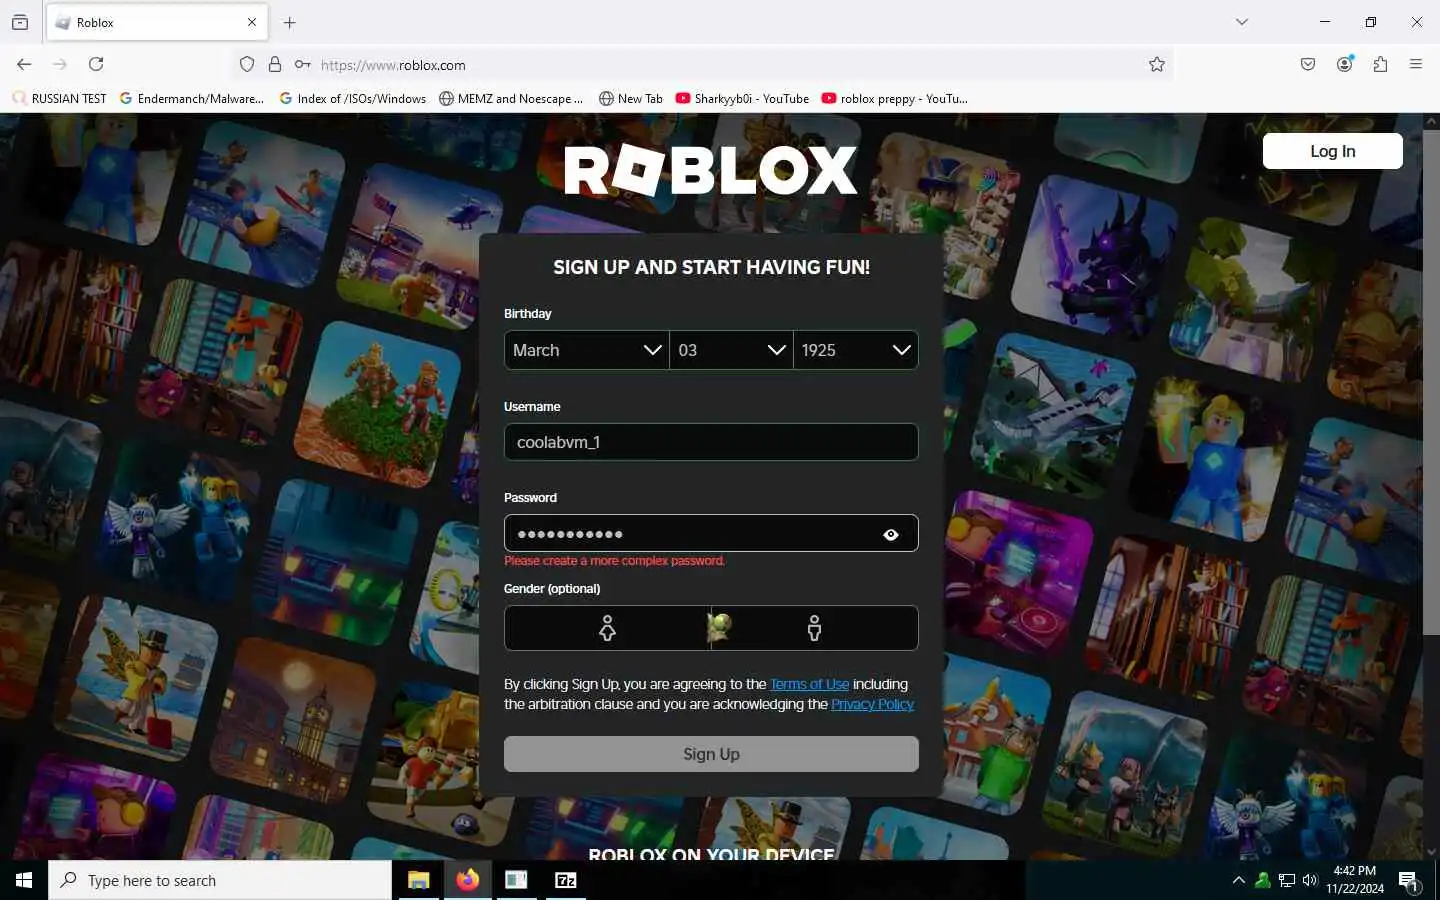Click the taskbar app left of 7-Zip
Screen dimensions: 1440x900
[x=516, y=880]
